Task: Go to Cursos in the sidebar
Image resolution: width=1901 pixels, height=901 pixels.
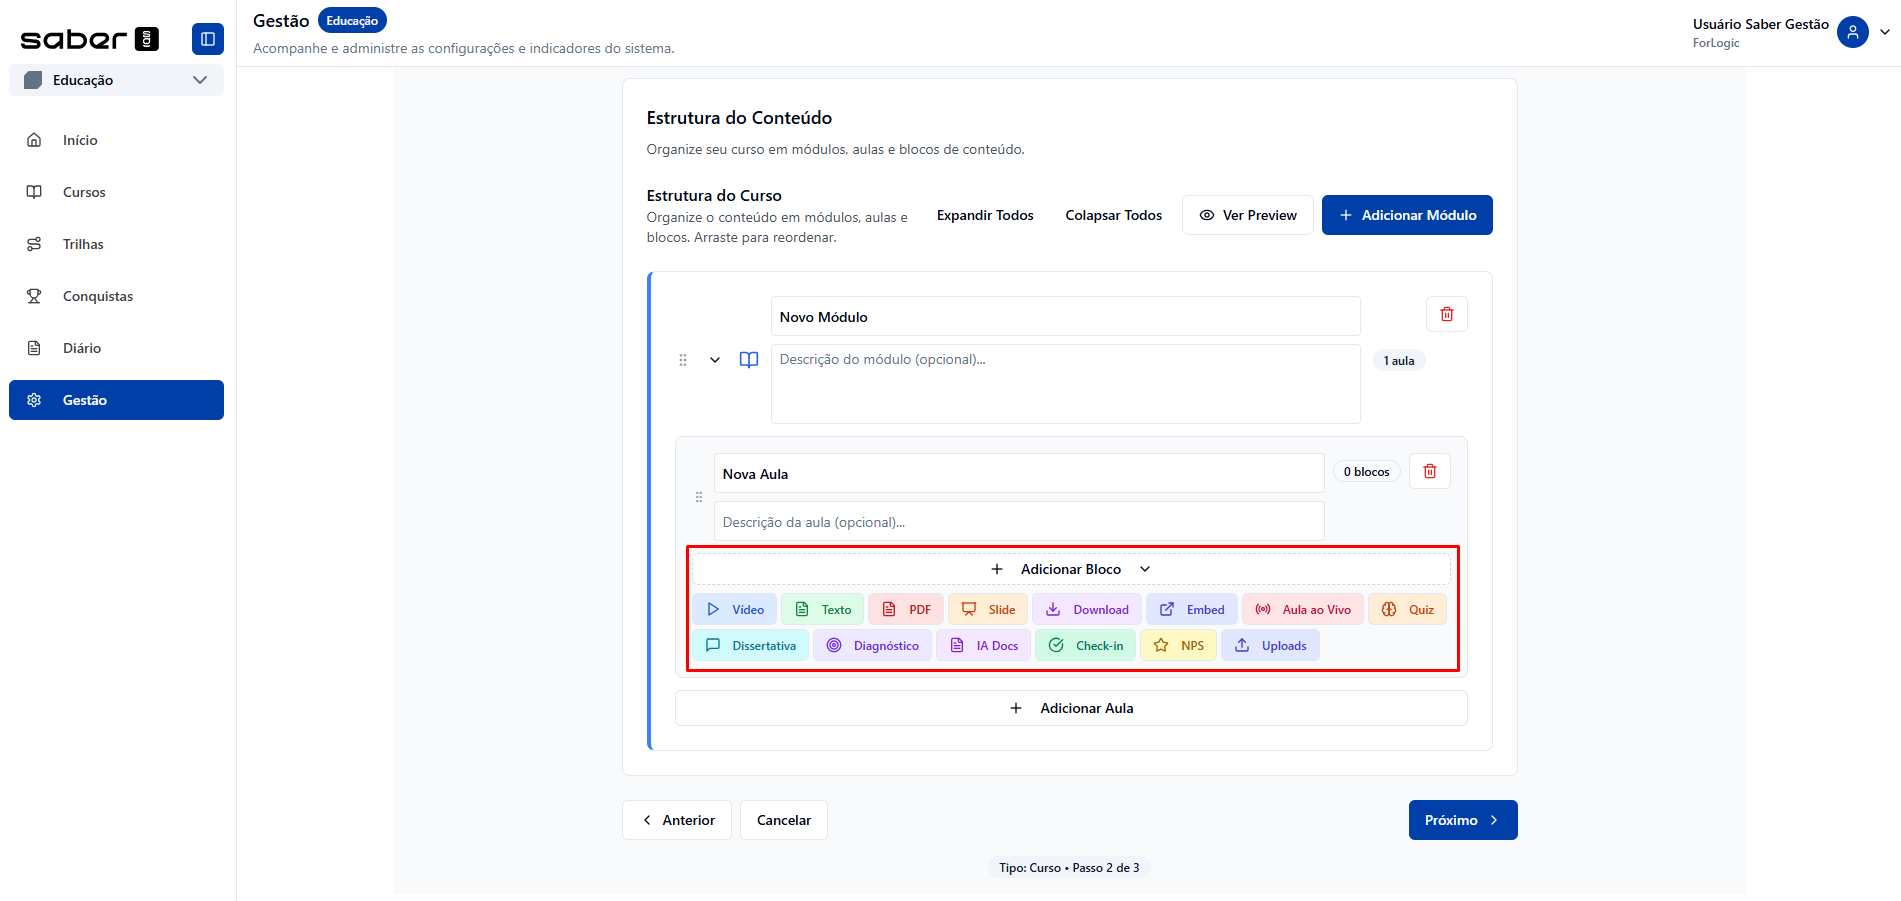Action: (84, 192)
